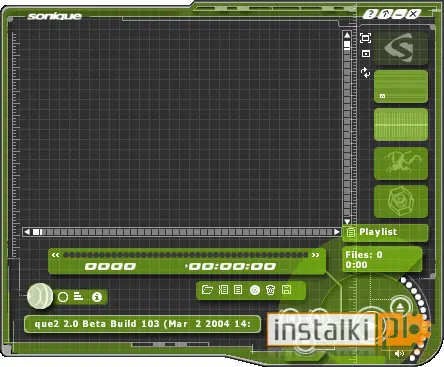Screen dimensions: 444x367
Task: Toggle the circle button beside the orb
Action: [63, 297]
